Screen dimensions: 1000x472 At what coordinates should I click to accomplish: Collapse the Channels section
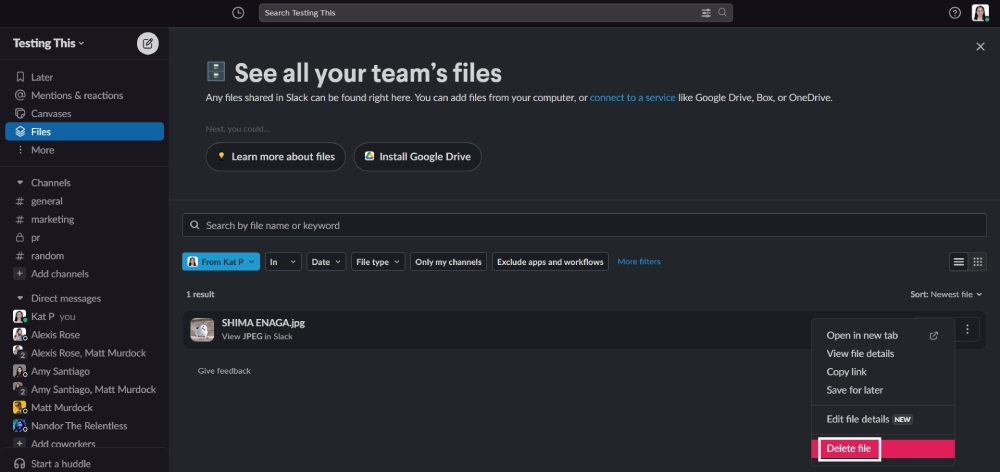click(20, 183)
